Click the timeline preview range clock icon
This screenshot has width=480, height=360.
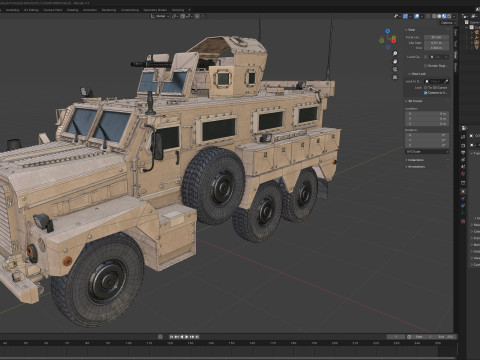coord(409,337)
